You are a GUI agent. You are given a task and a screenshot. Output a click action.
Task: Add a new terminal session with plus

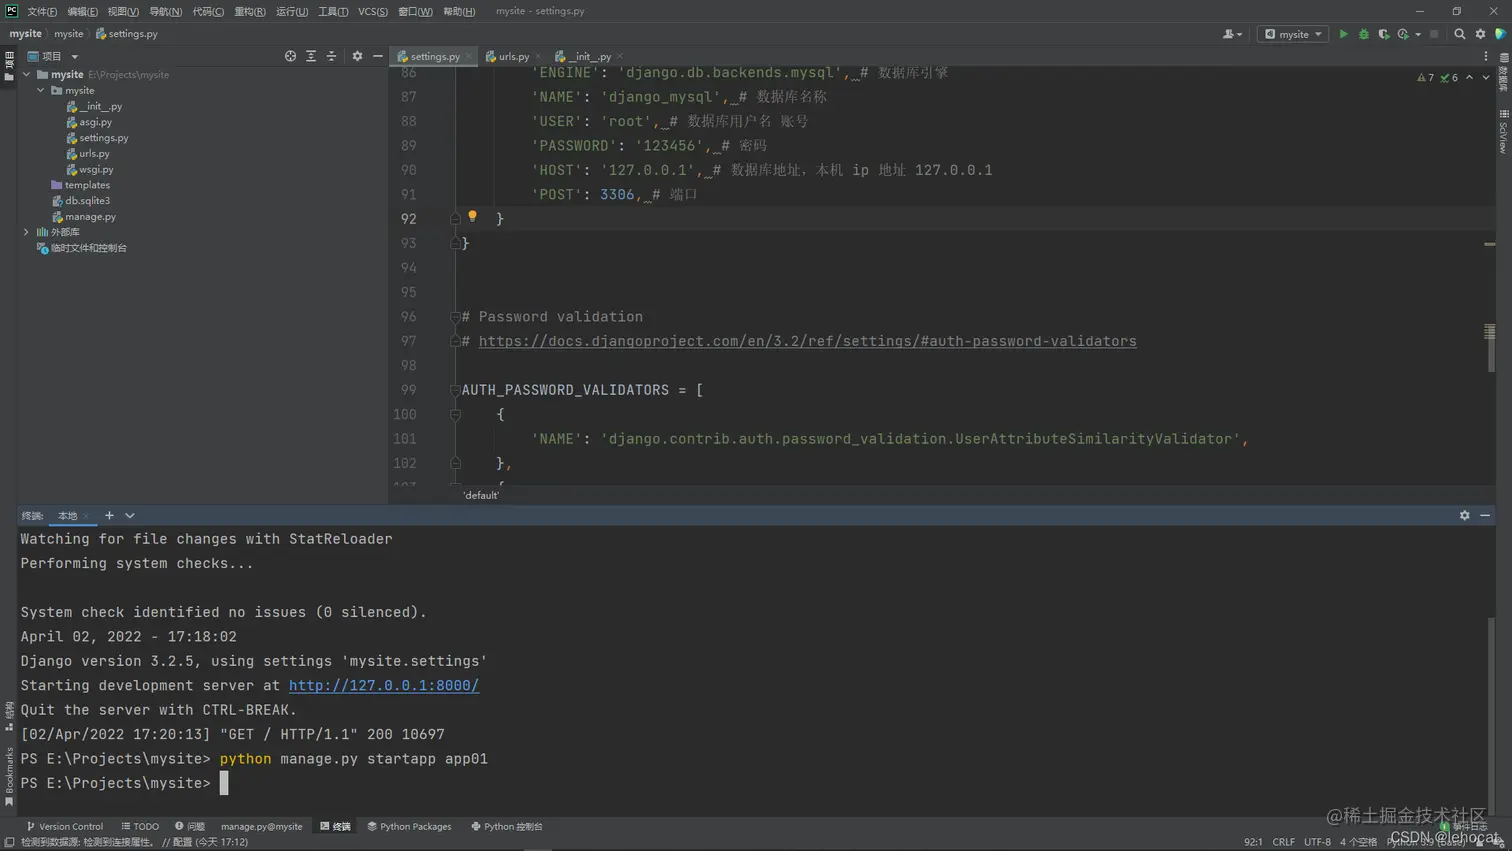pos(109,516)
